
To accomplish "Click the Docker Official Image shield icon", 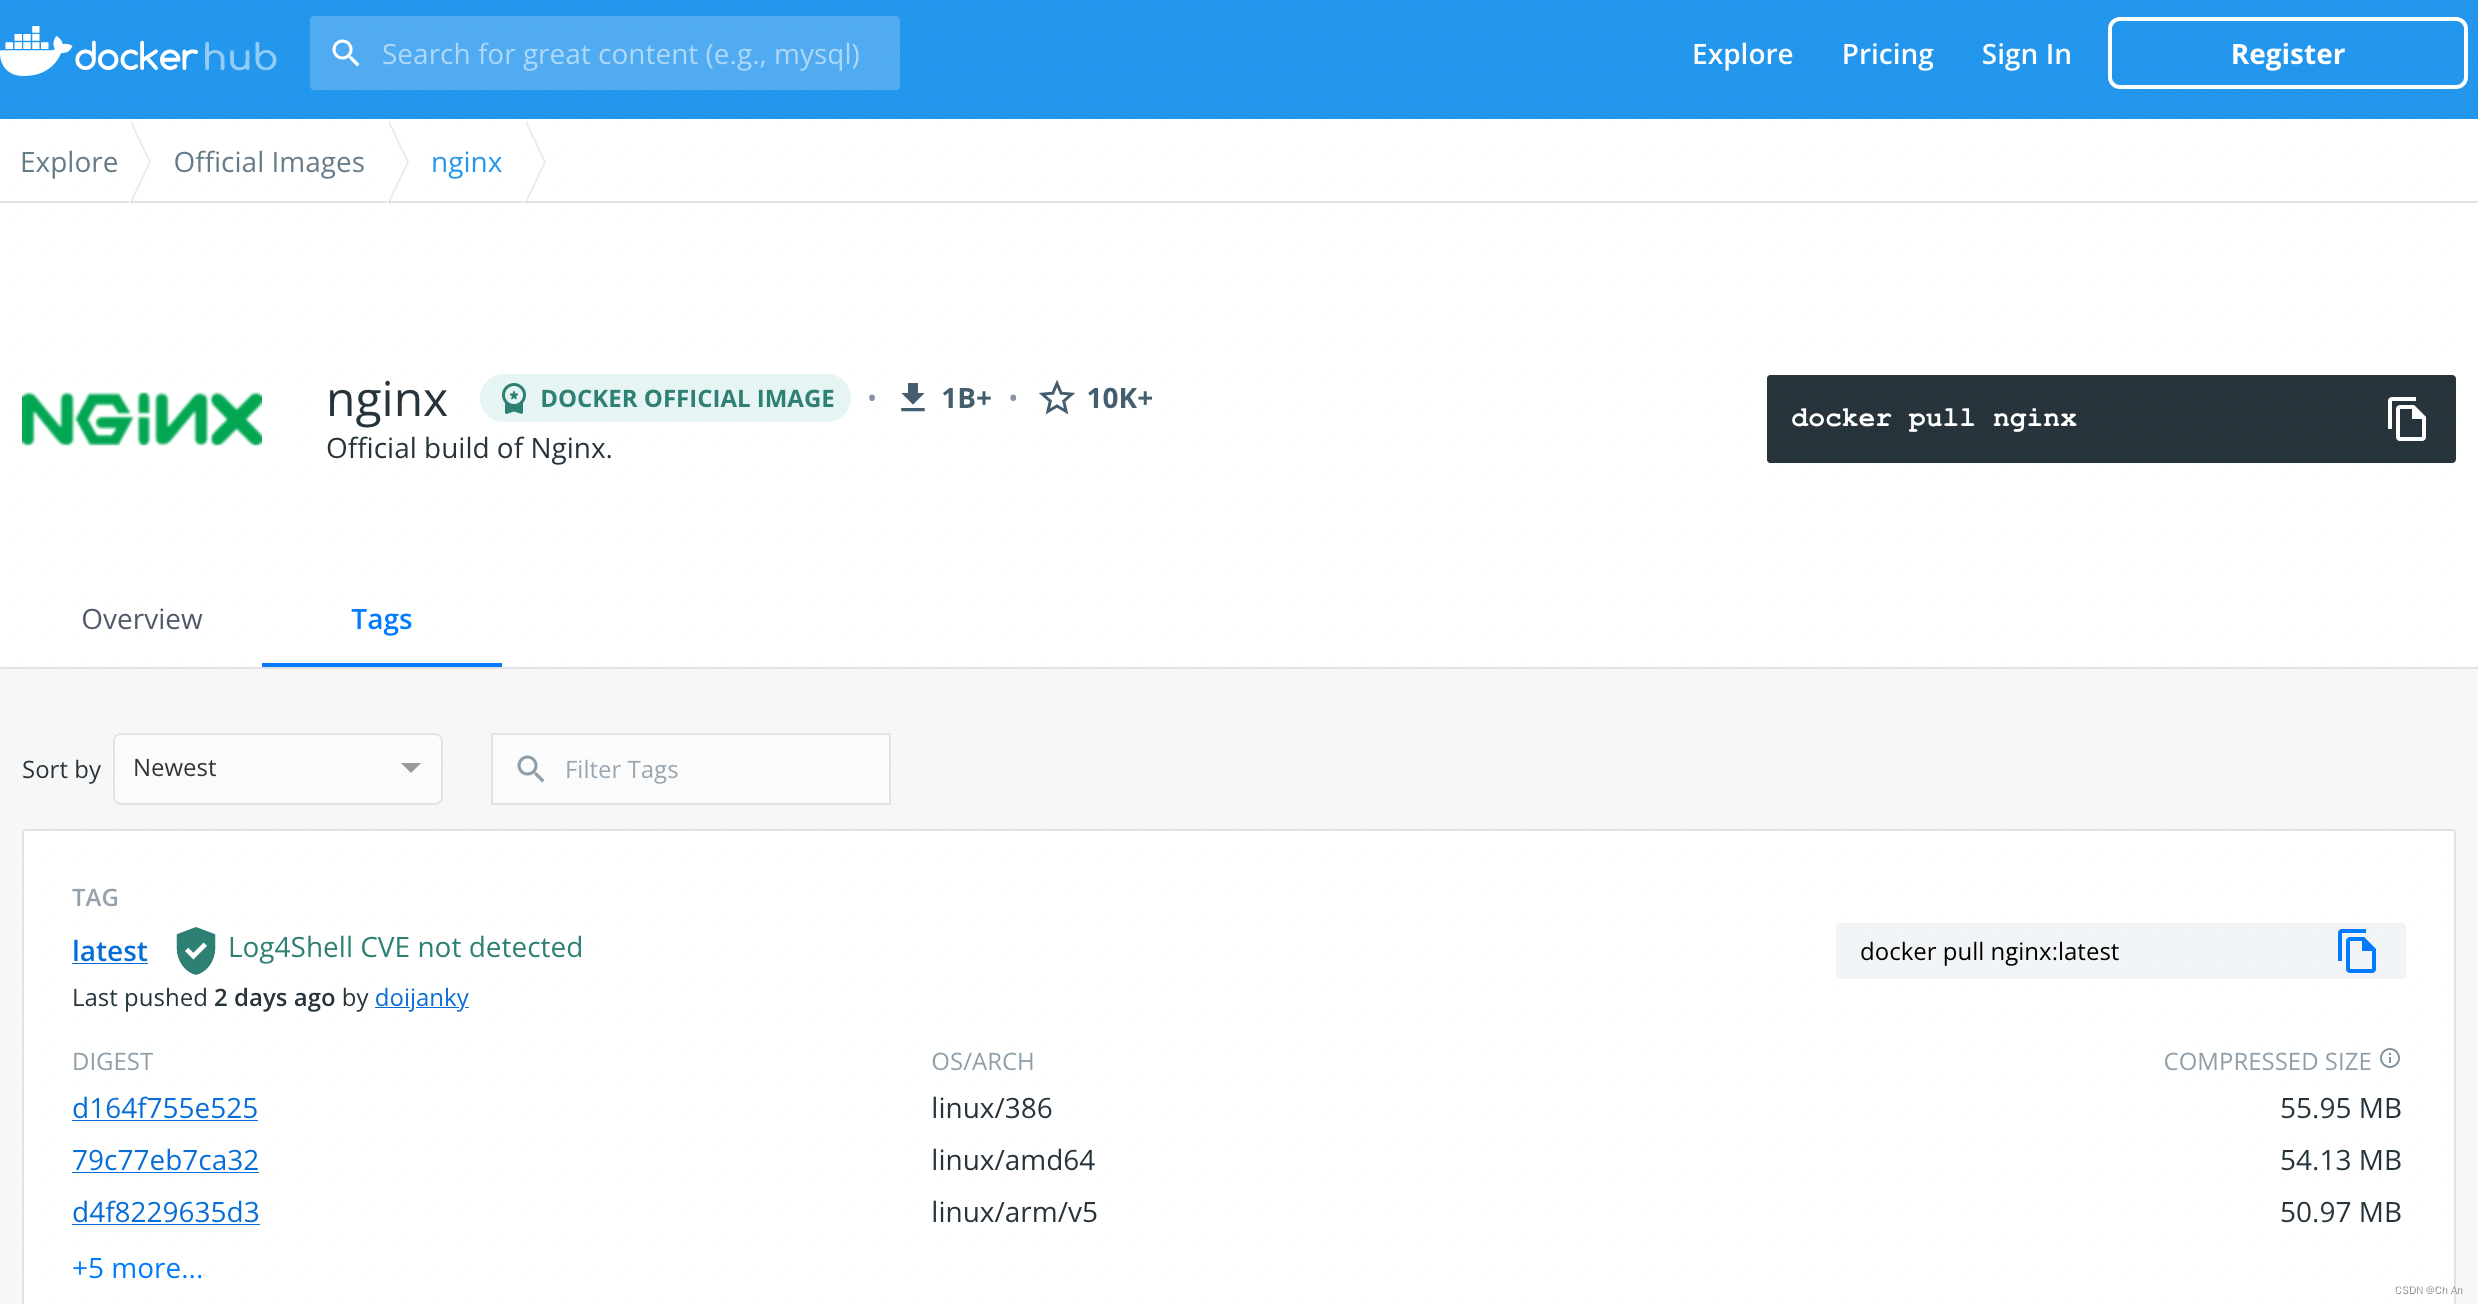I will click(x=513, y=396).
